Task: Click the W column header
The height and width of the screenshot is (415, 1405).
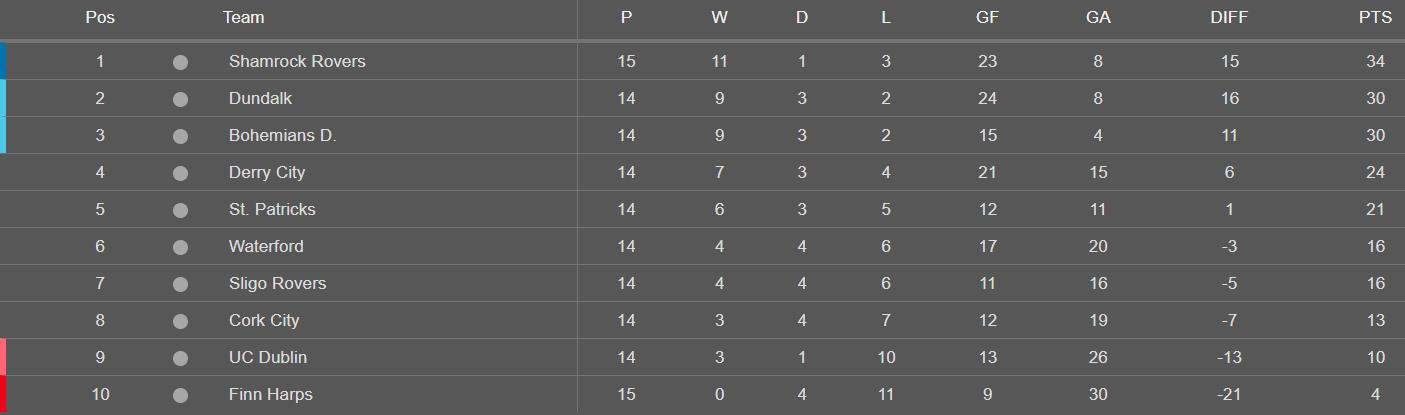Action: (x=719, y=17)
